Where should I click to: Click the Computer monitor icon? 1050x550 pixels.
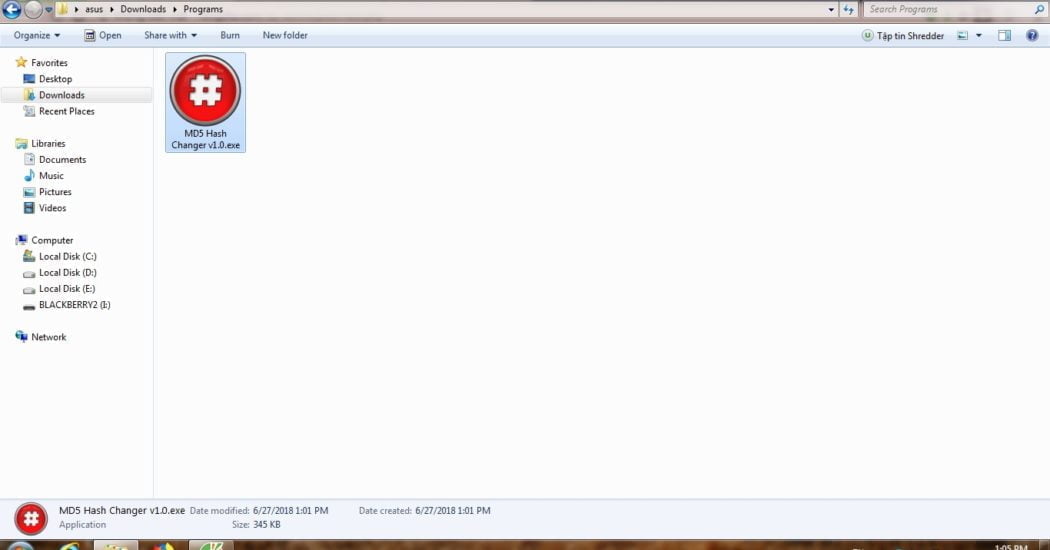click(x=21, y=240)
